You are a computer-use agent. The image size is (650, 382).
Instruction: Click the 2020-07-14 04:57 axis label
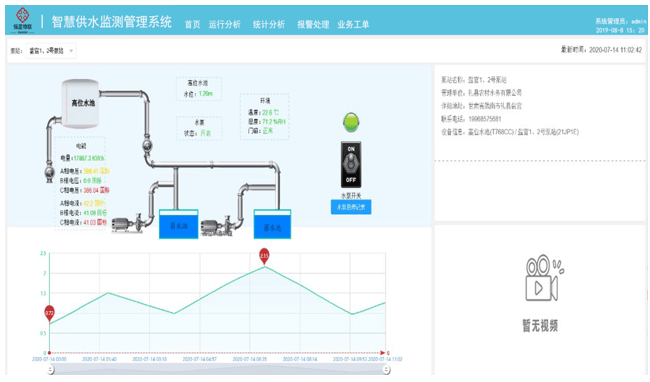click(x=200, y=359)
